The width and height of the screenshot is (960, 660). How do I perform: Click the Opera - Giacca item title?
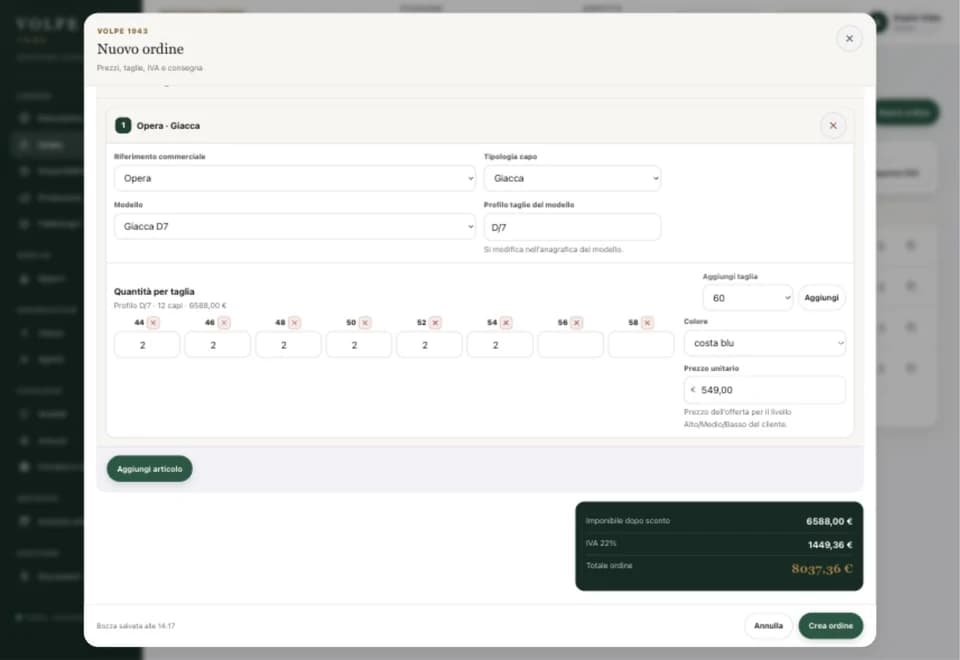[168, 126]
